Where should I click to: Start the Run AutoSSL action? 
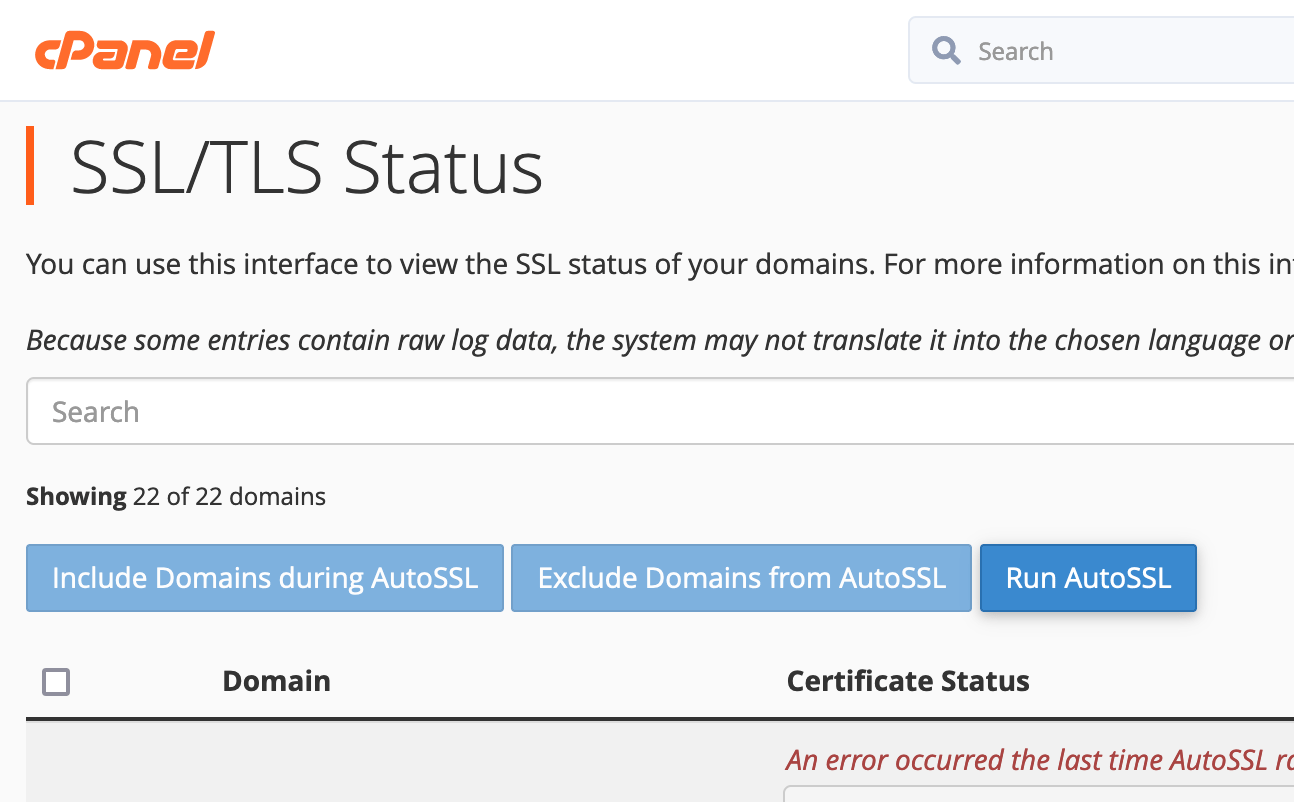coord(1088,578)
